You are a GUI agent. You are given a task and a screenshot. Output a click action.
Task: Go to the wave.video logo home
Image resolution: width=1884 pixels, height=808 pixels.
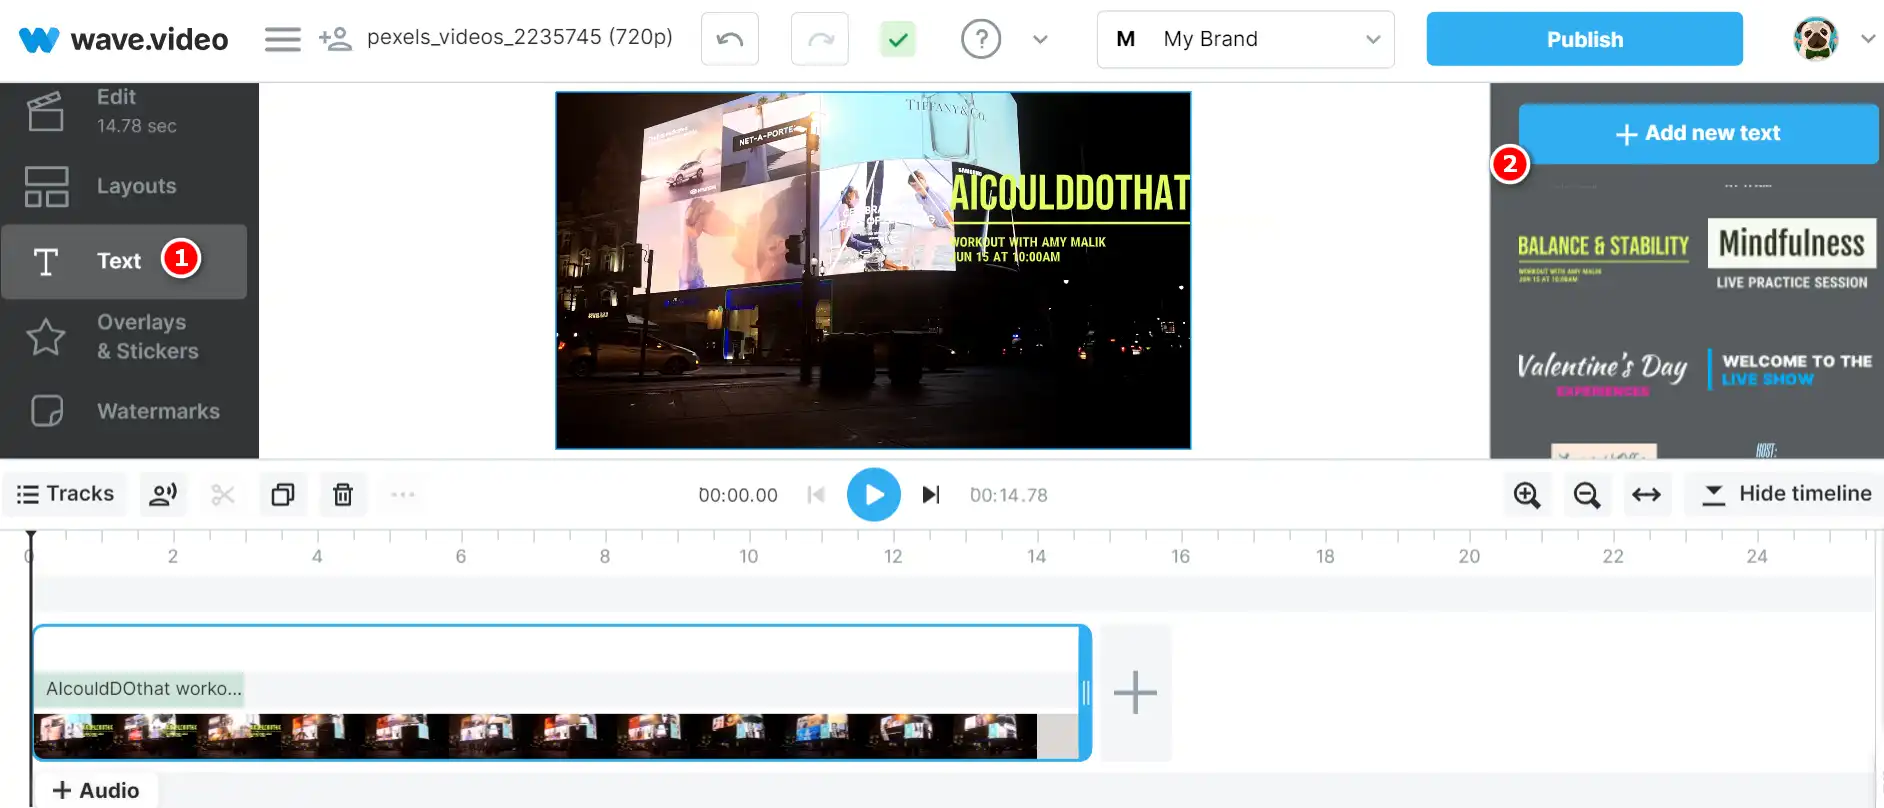point(124,39)
